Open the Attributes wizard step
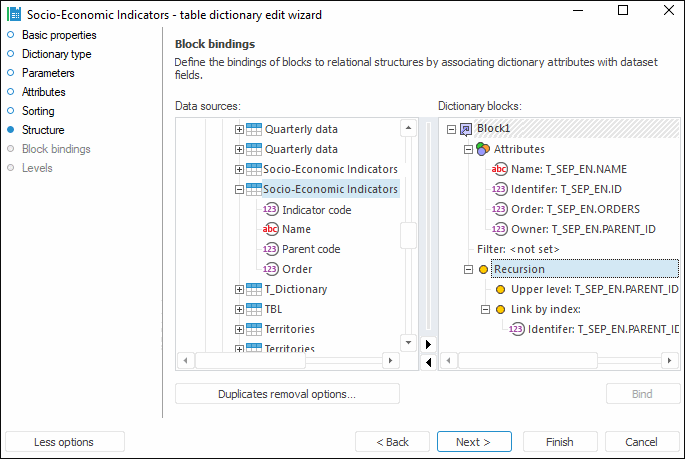This screenshot has width=685, height=459. (43, 92)
